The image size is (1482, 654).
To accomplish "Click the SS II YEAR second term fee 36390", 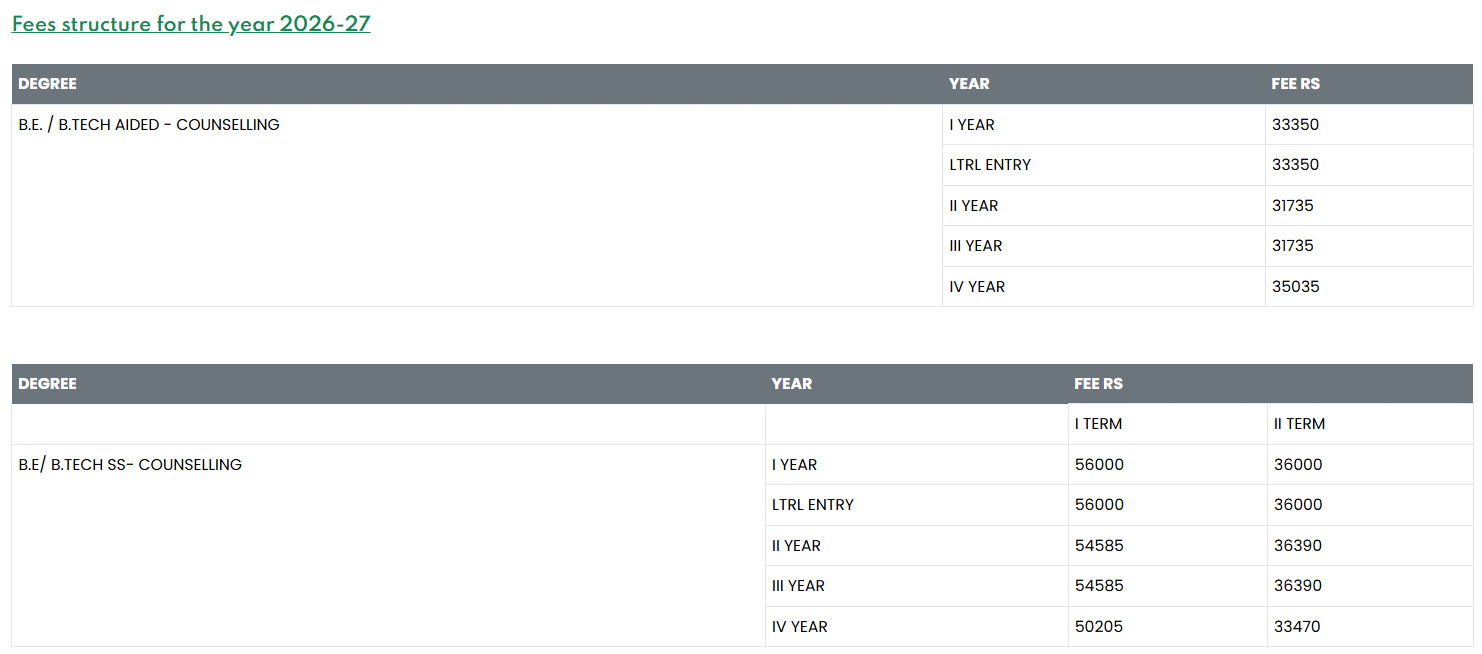I will [1297, 546].
